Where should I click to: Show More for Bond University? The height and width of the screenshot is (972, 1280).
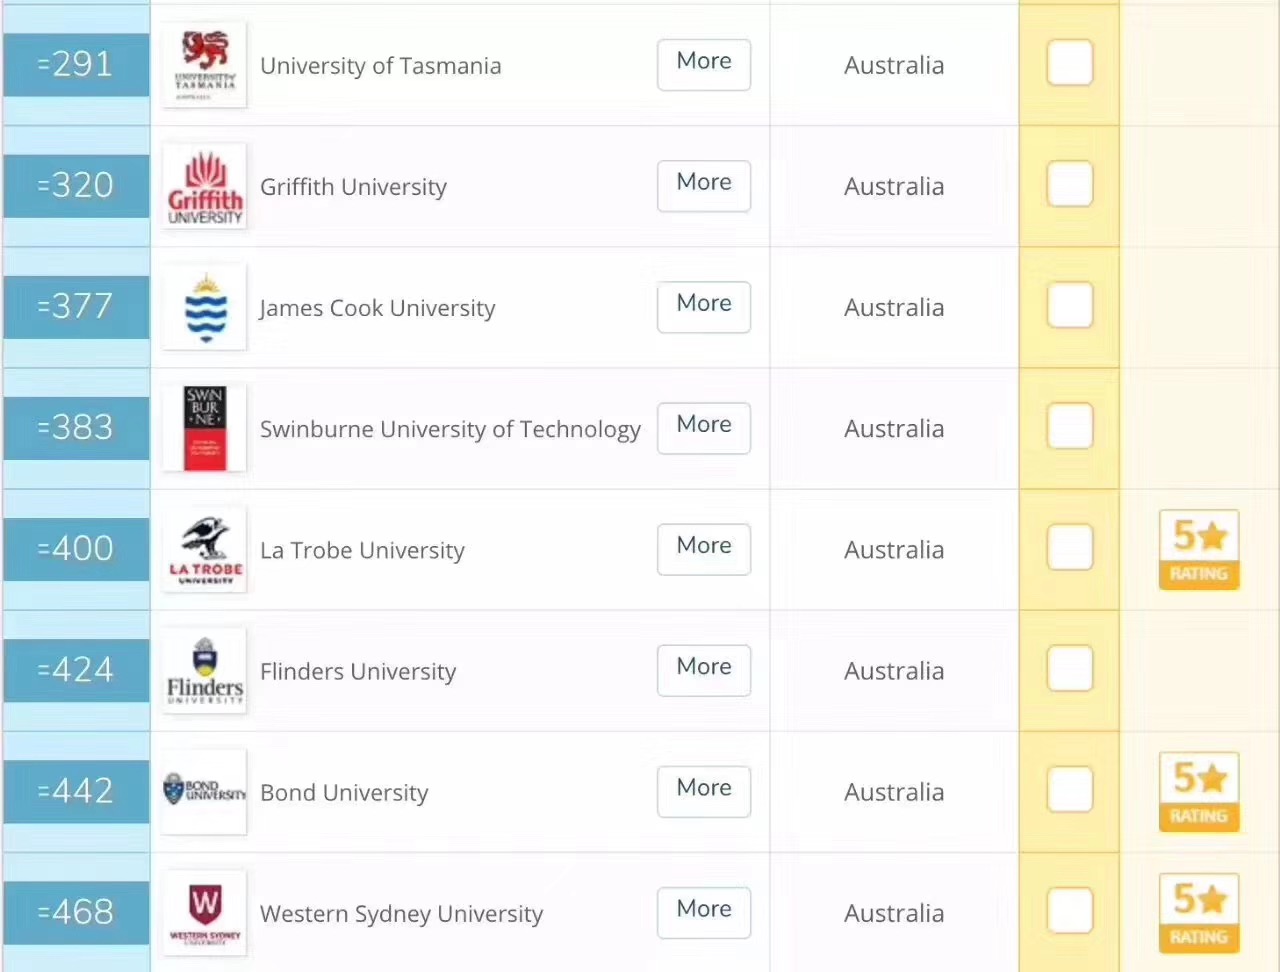coord(703,791)
